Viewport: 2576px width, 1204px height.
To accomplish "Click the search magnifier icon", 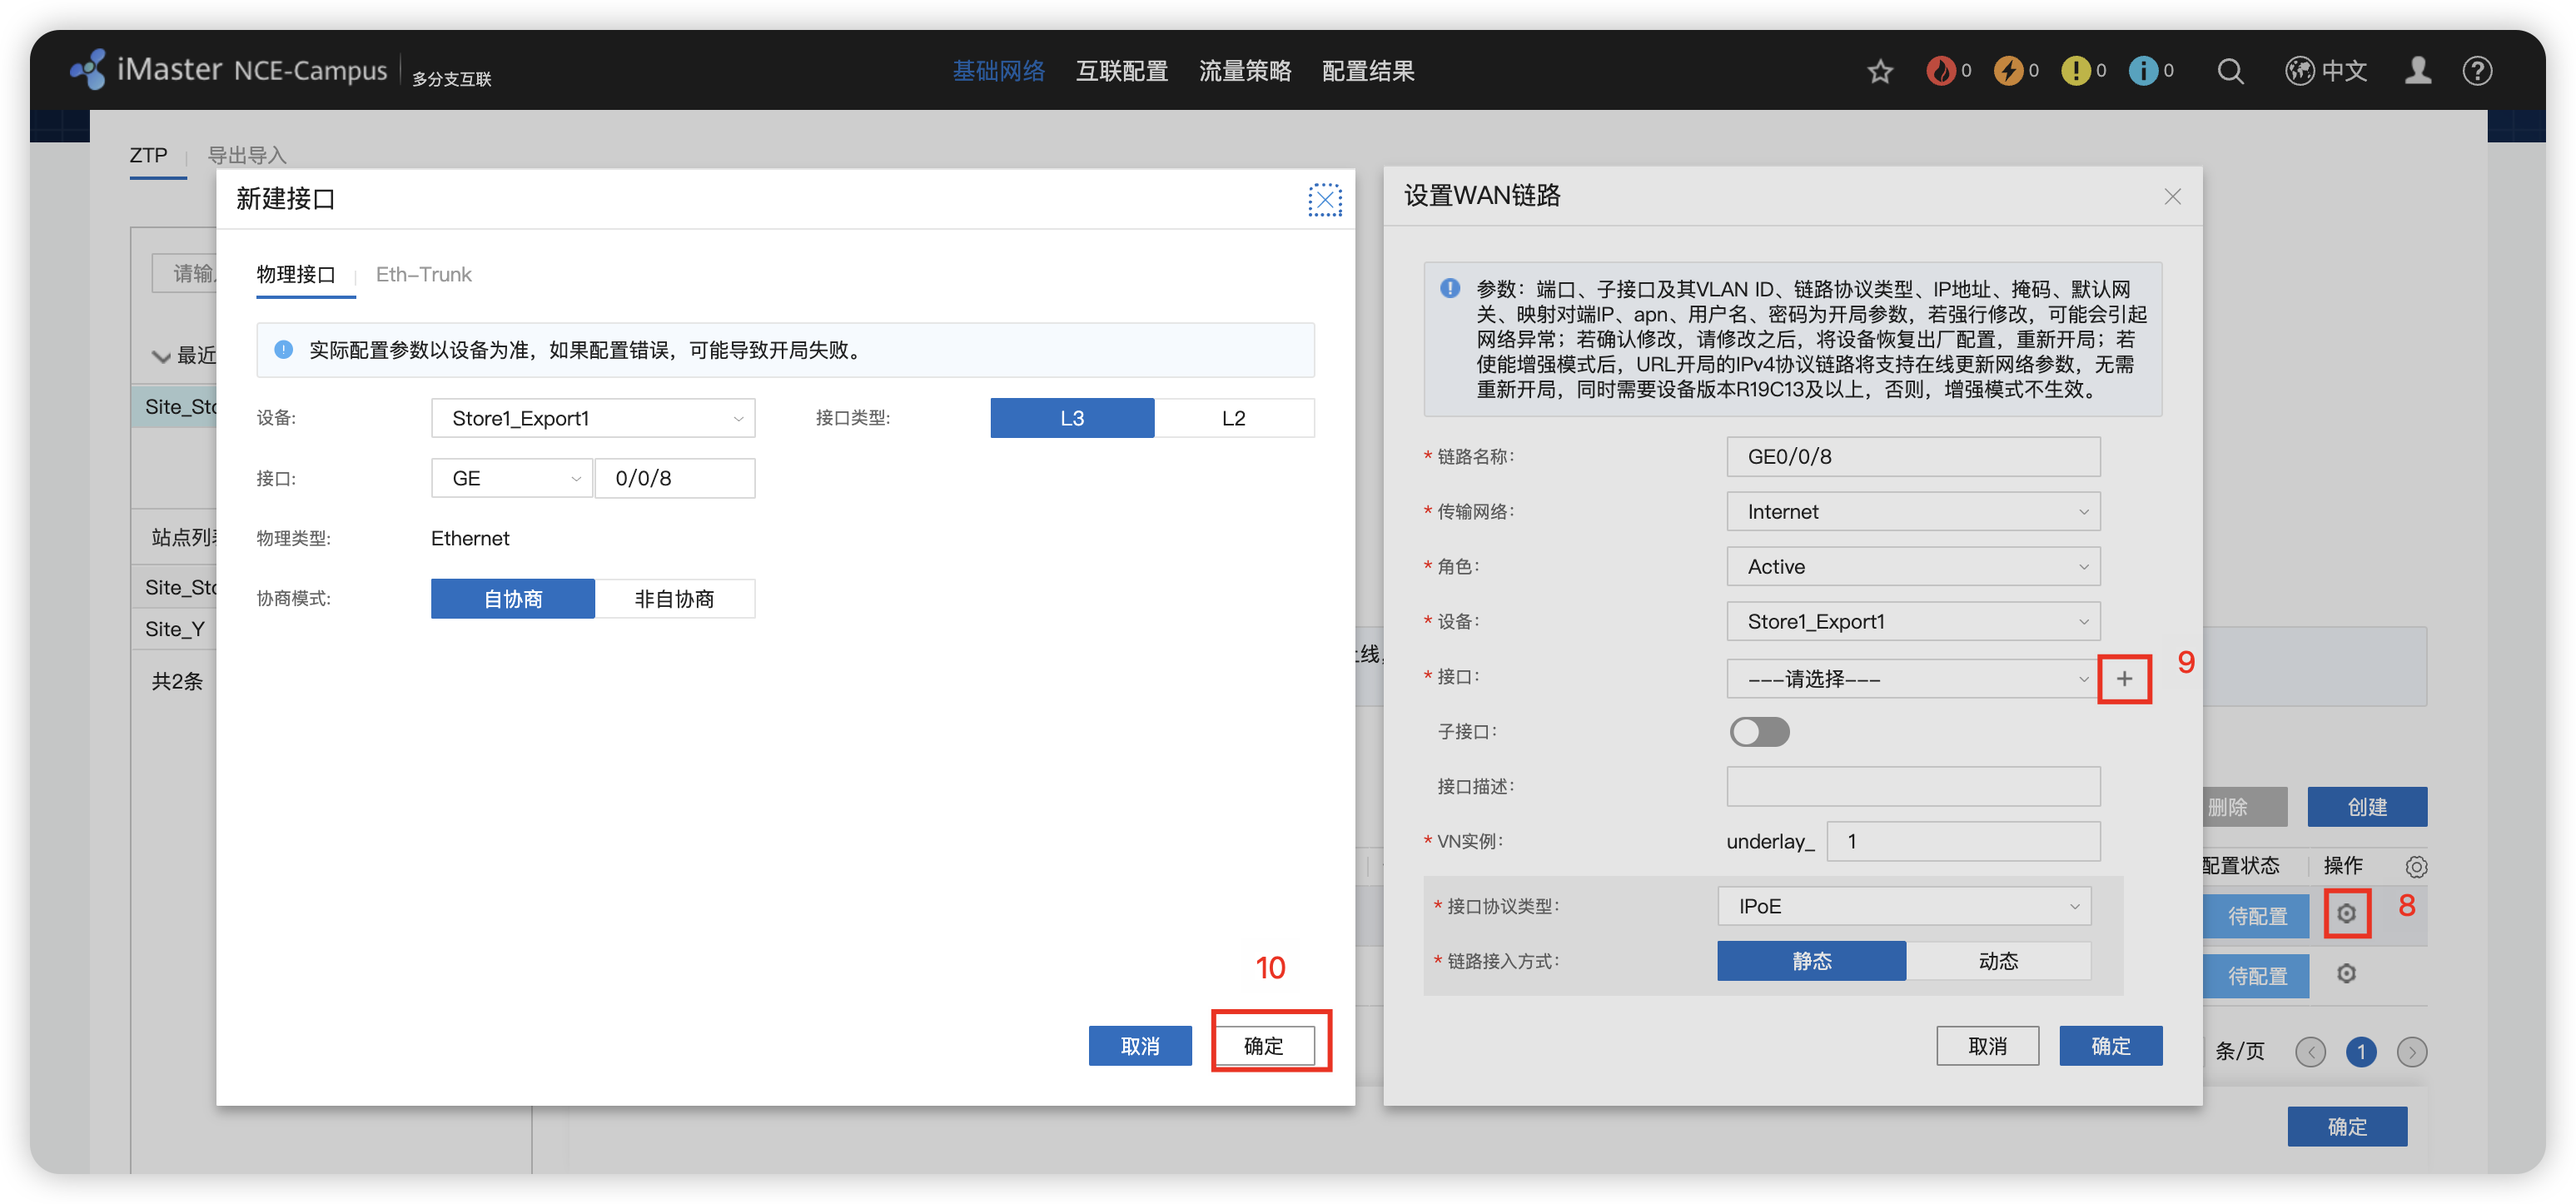I will 2230,71.
